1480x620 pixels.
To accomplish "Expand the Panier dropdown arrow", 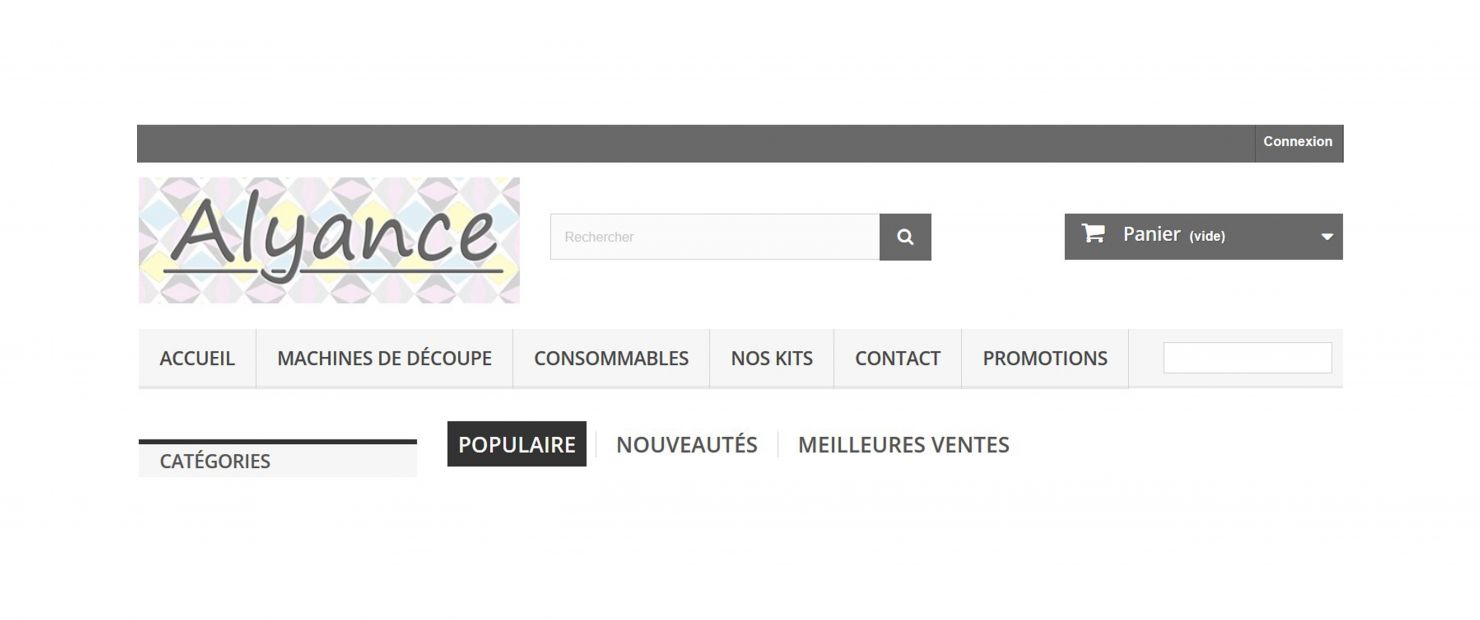I will [1327, 237].
